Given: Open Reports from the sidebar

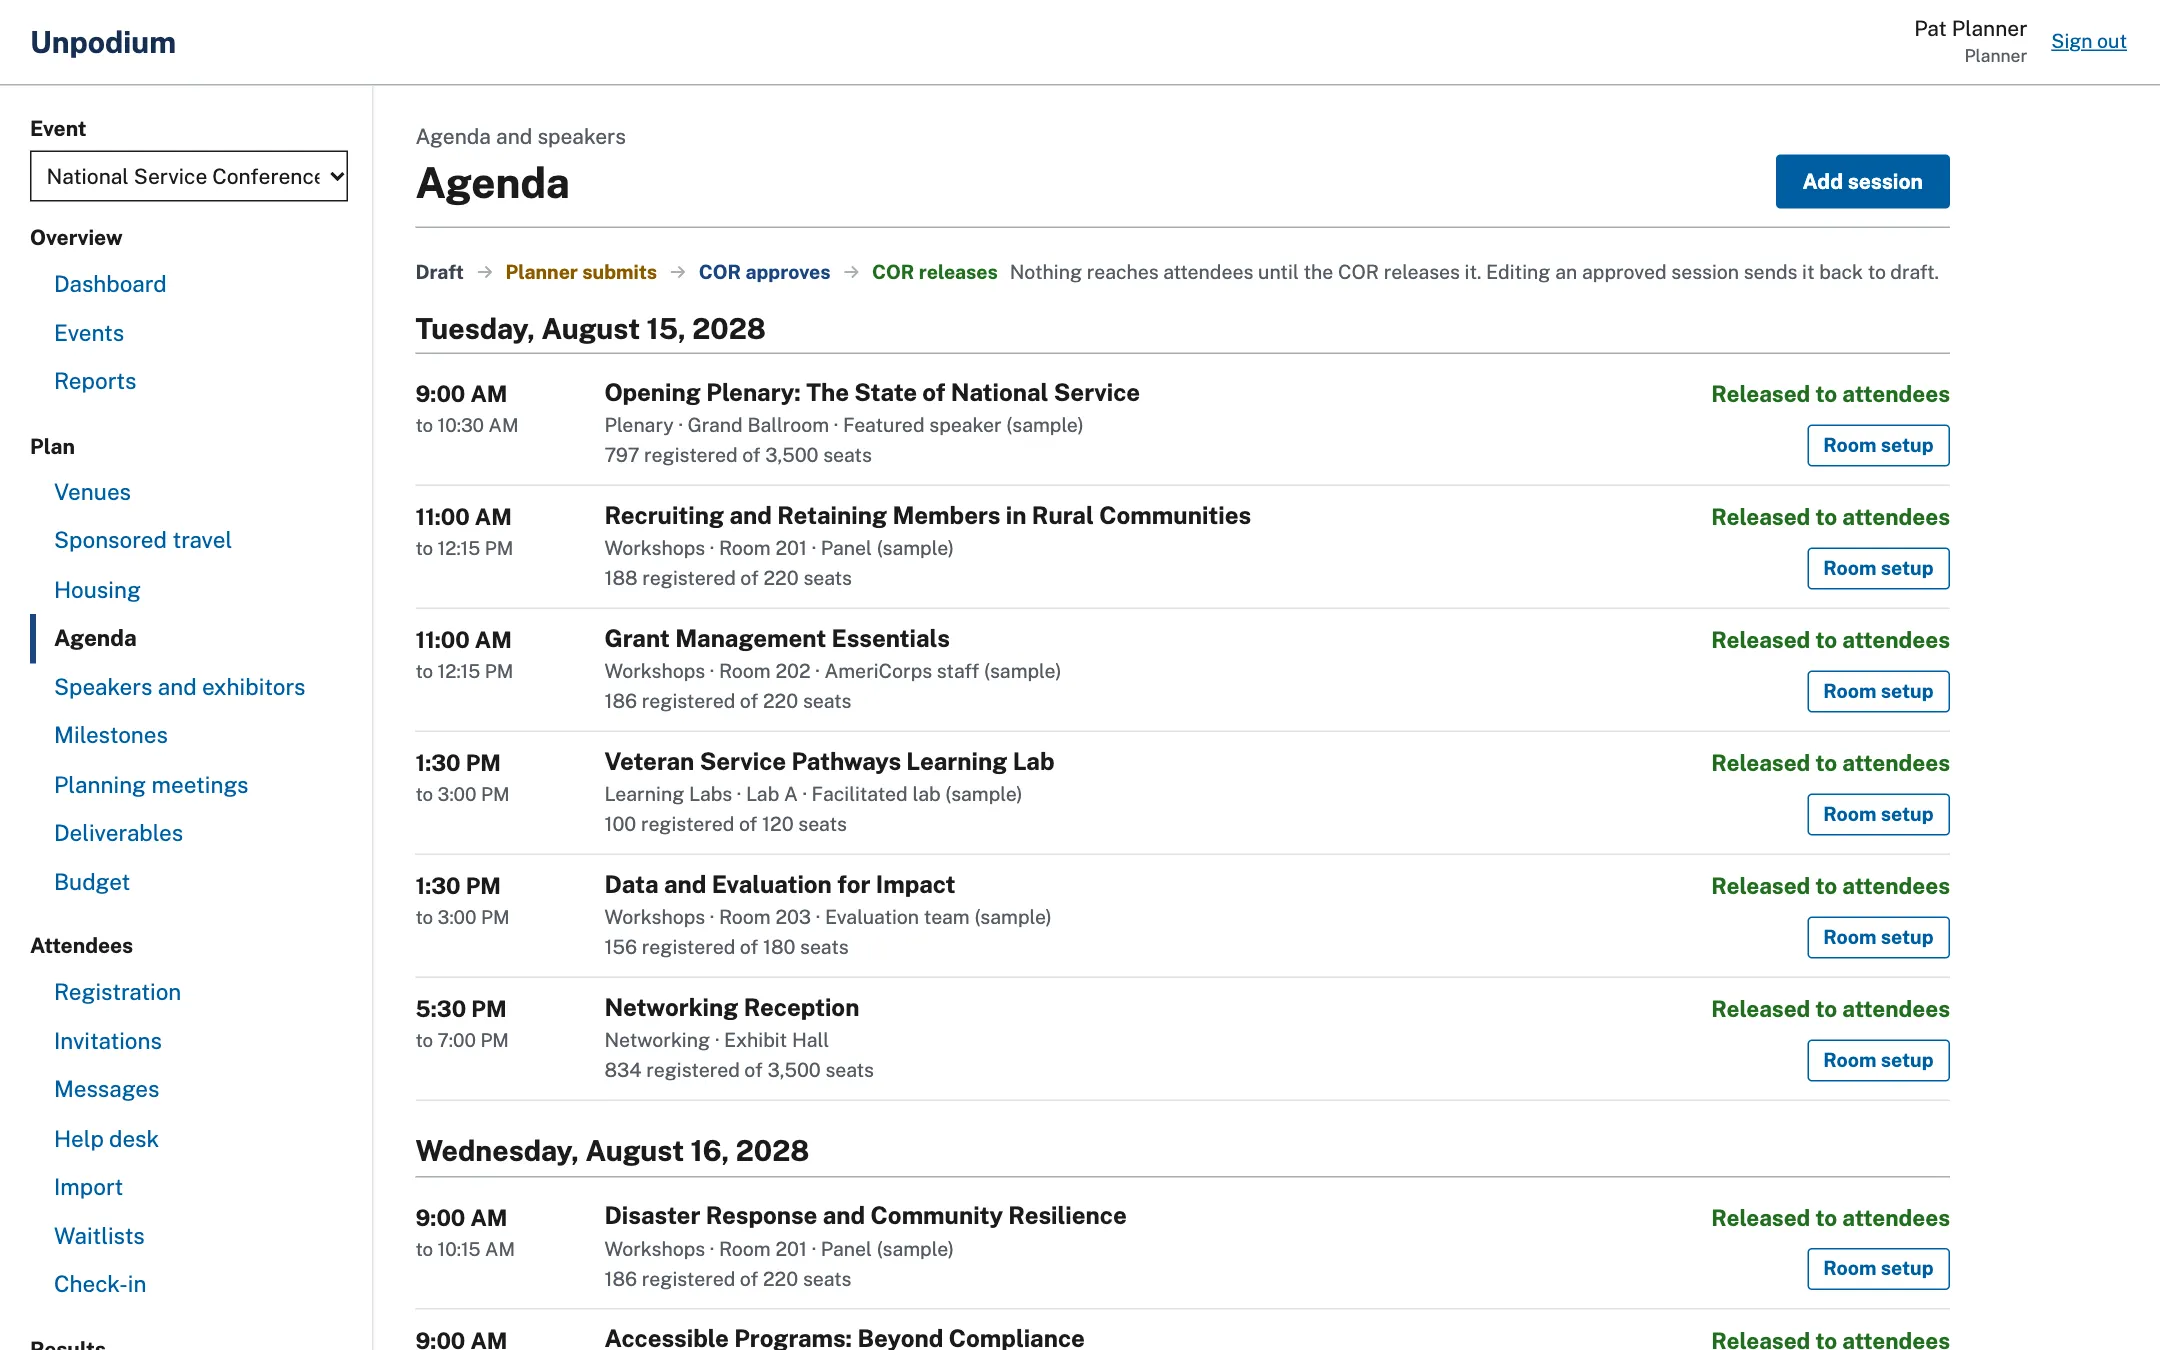Looking at the screenshot, I should tap(95, 381).
